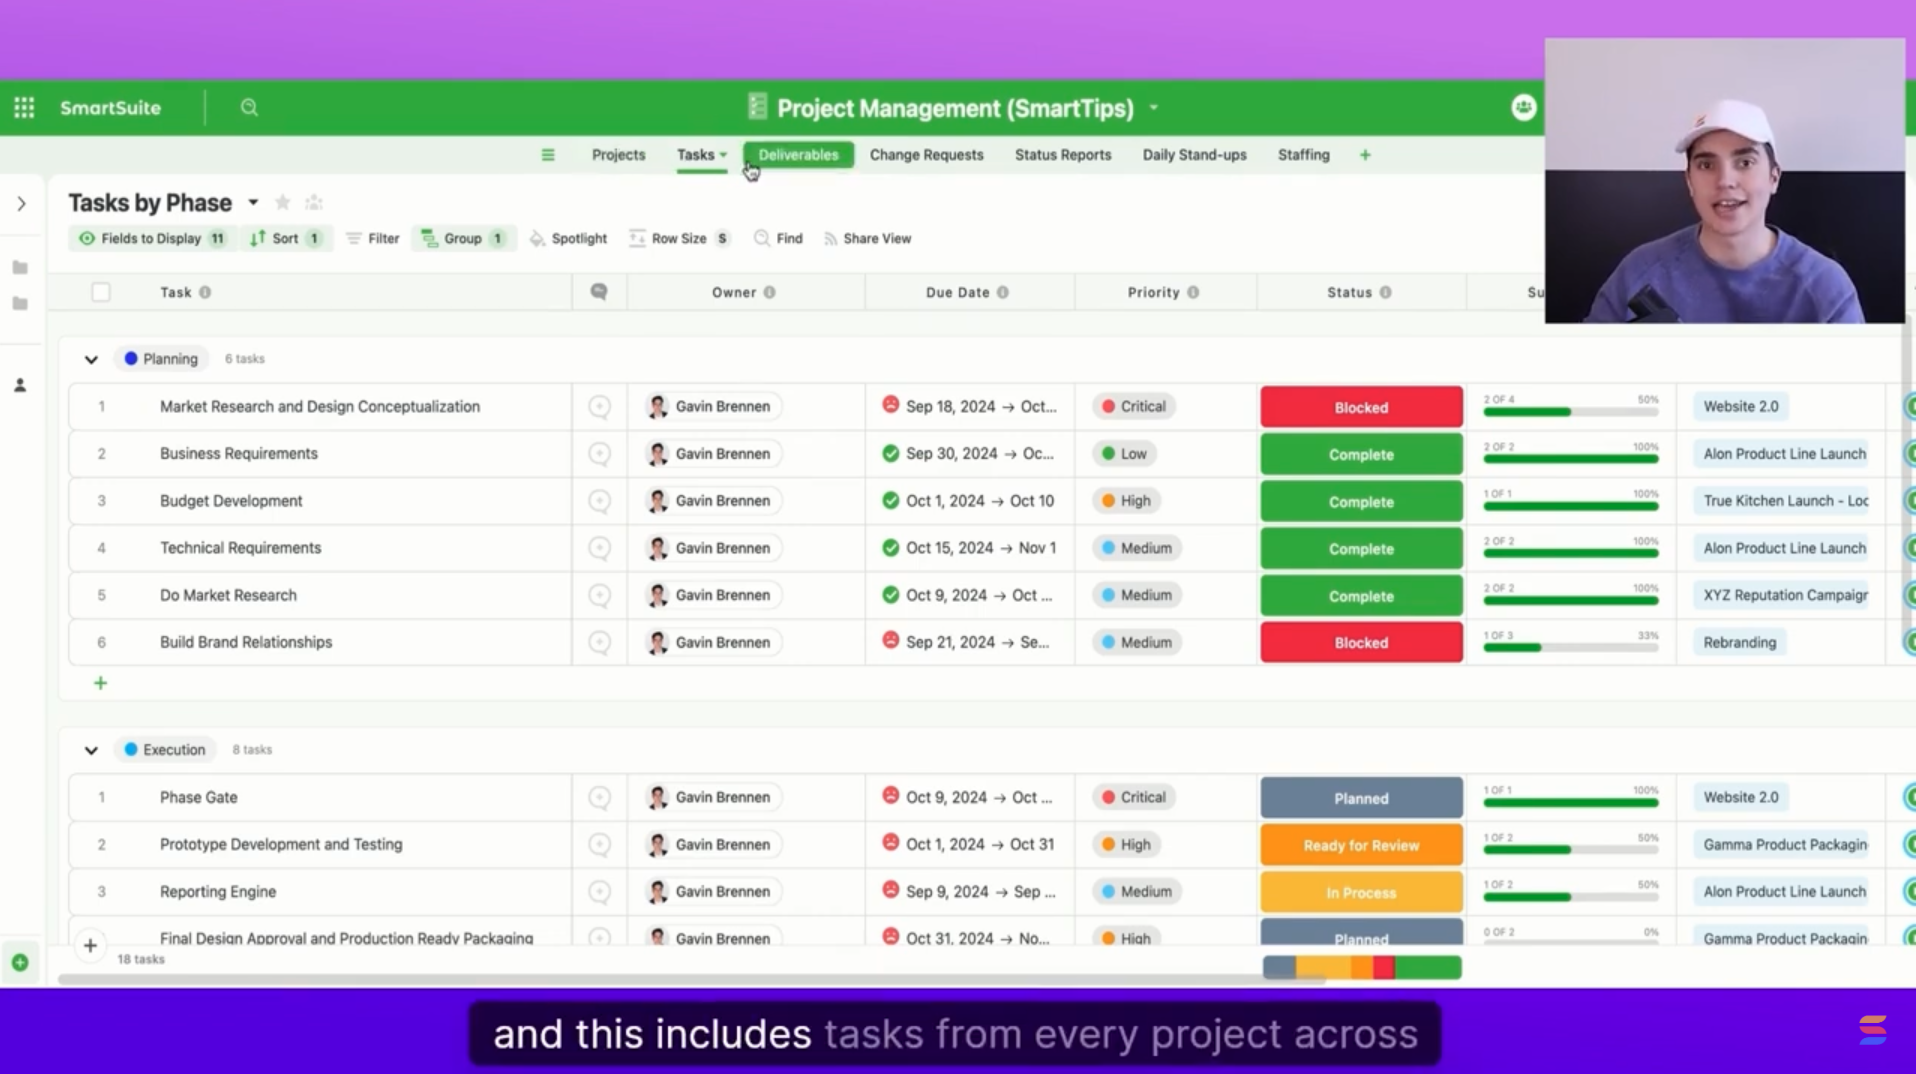1916x1074 pixels.
Task: Expand the left sidebar with the chevron
Action: [x=21, y=204]
